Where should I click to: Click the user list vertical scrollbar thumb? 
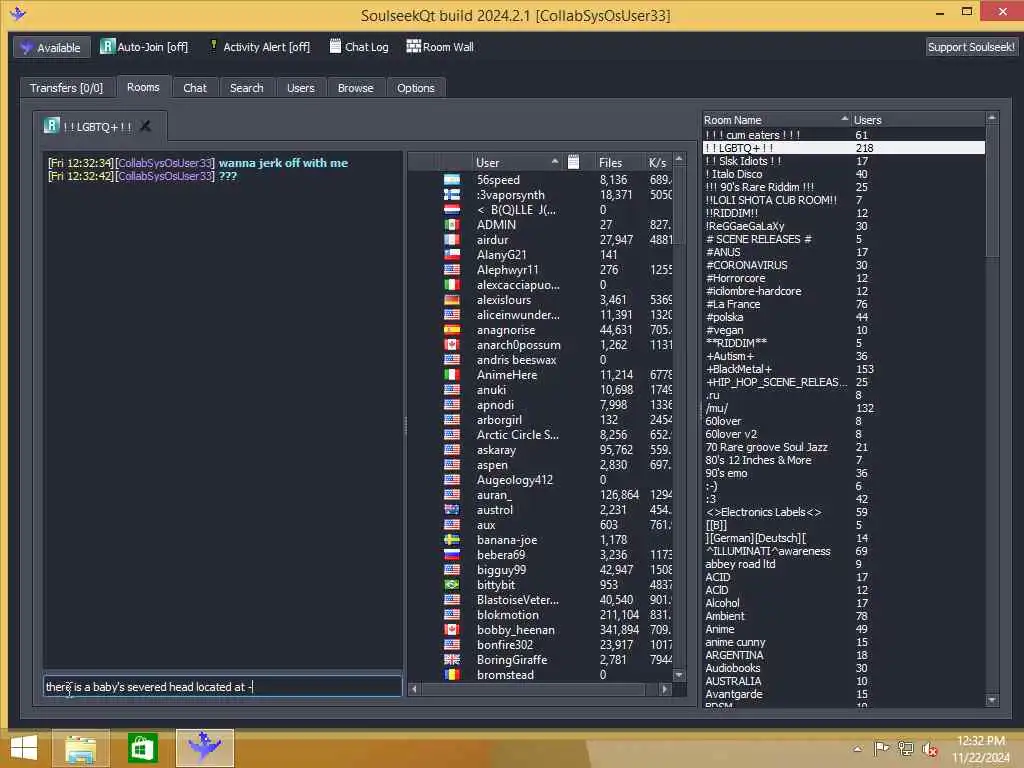point(679,204)
